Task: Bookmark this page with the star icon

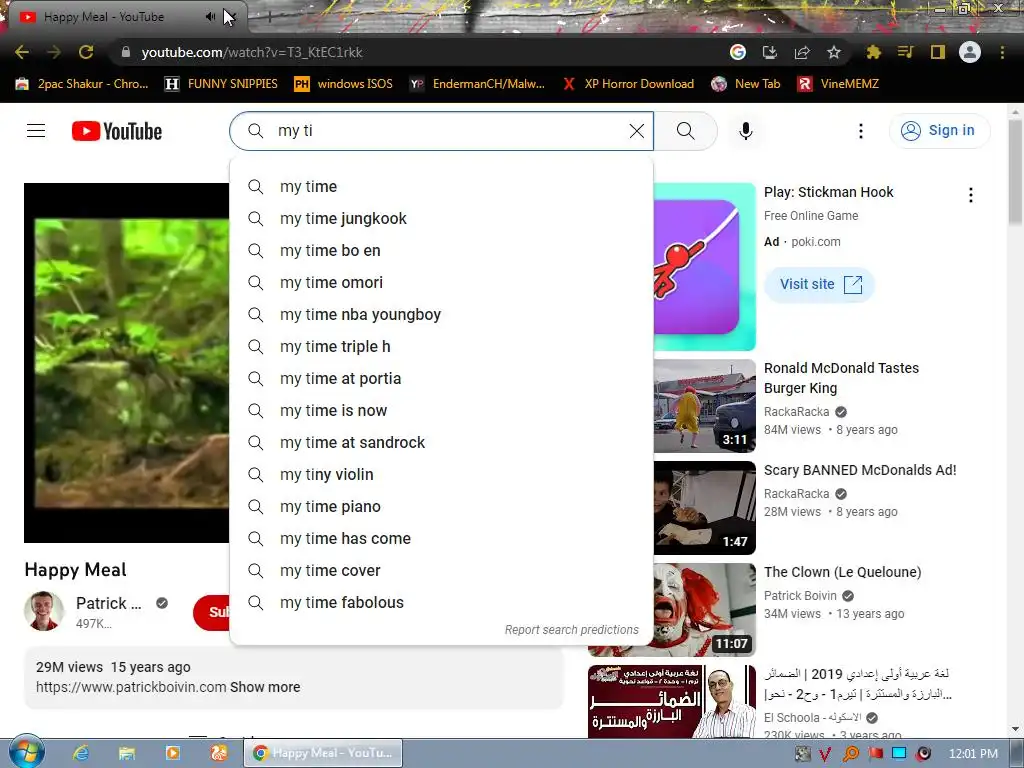Action: pyautogui.click(x=834, y=52)
